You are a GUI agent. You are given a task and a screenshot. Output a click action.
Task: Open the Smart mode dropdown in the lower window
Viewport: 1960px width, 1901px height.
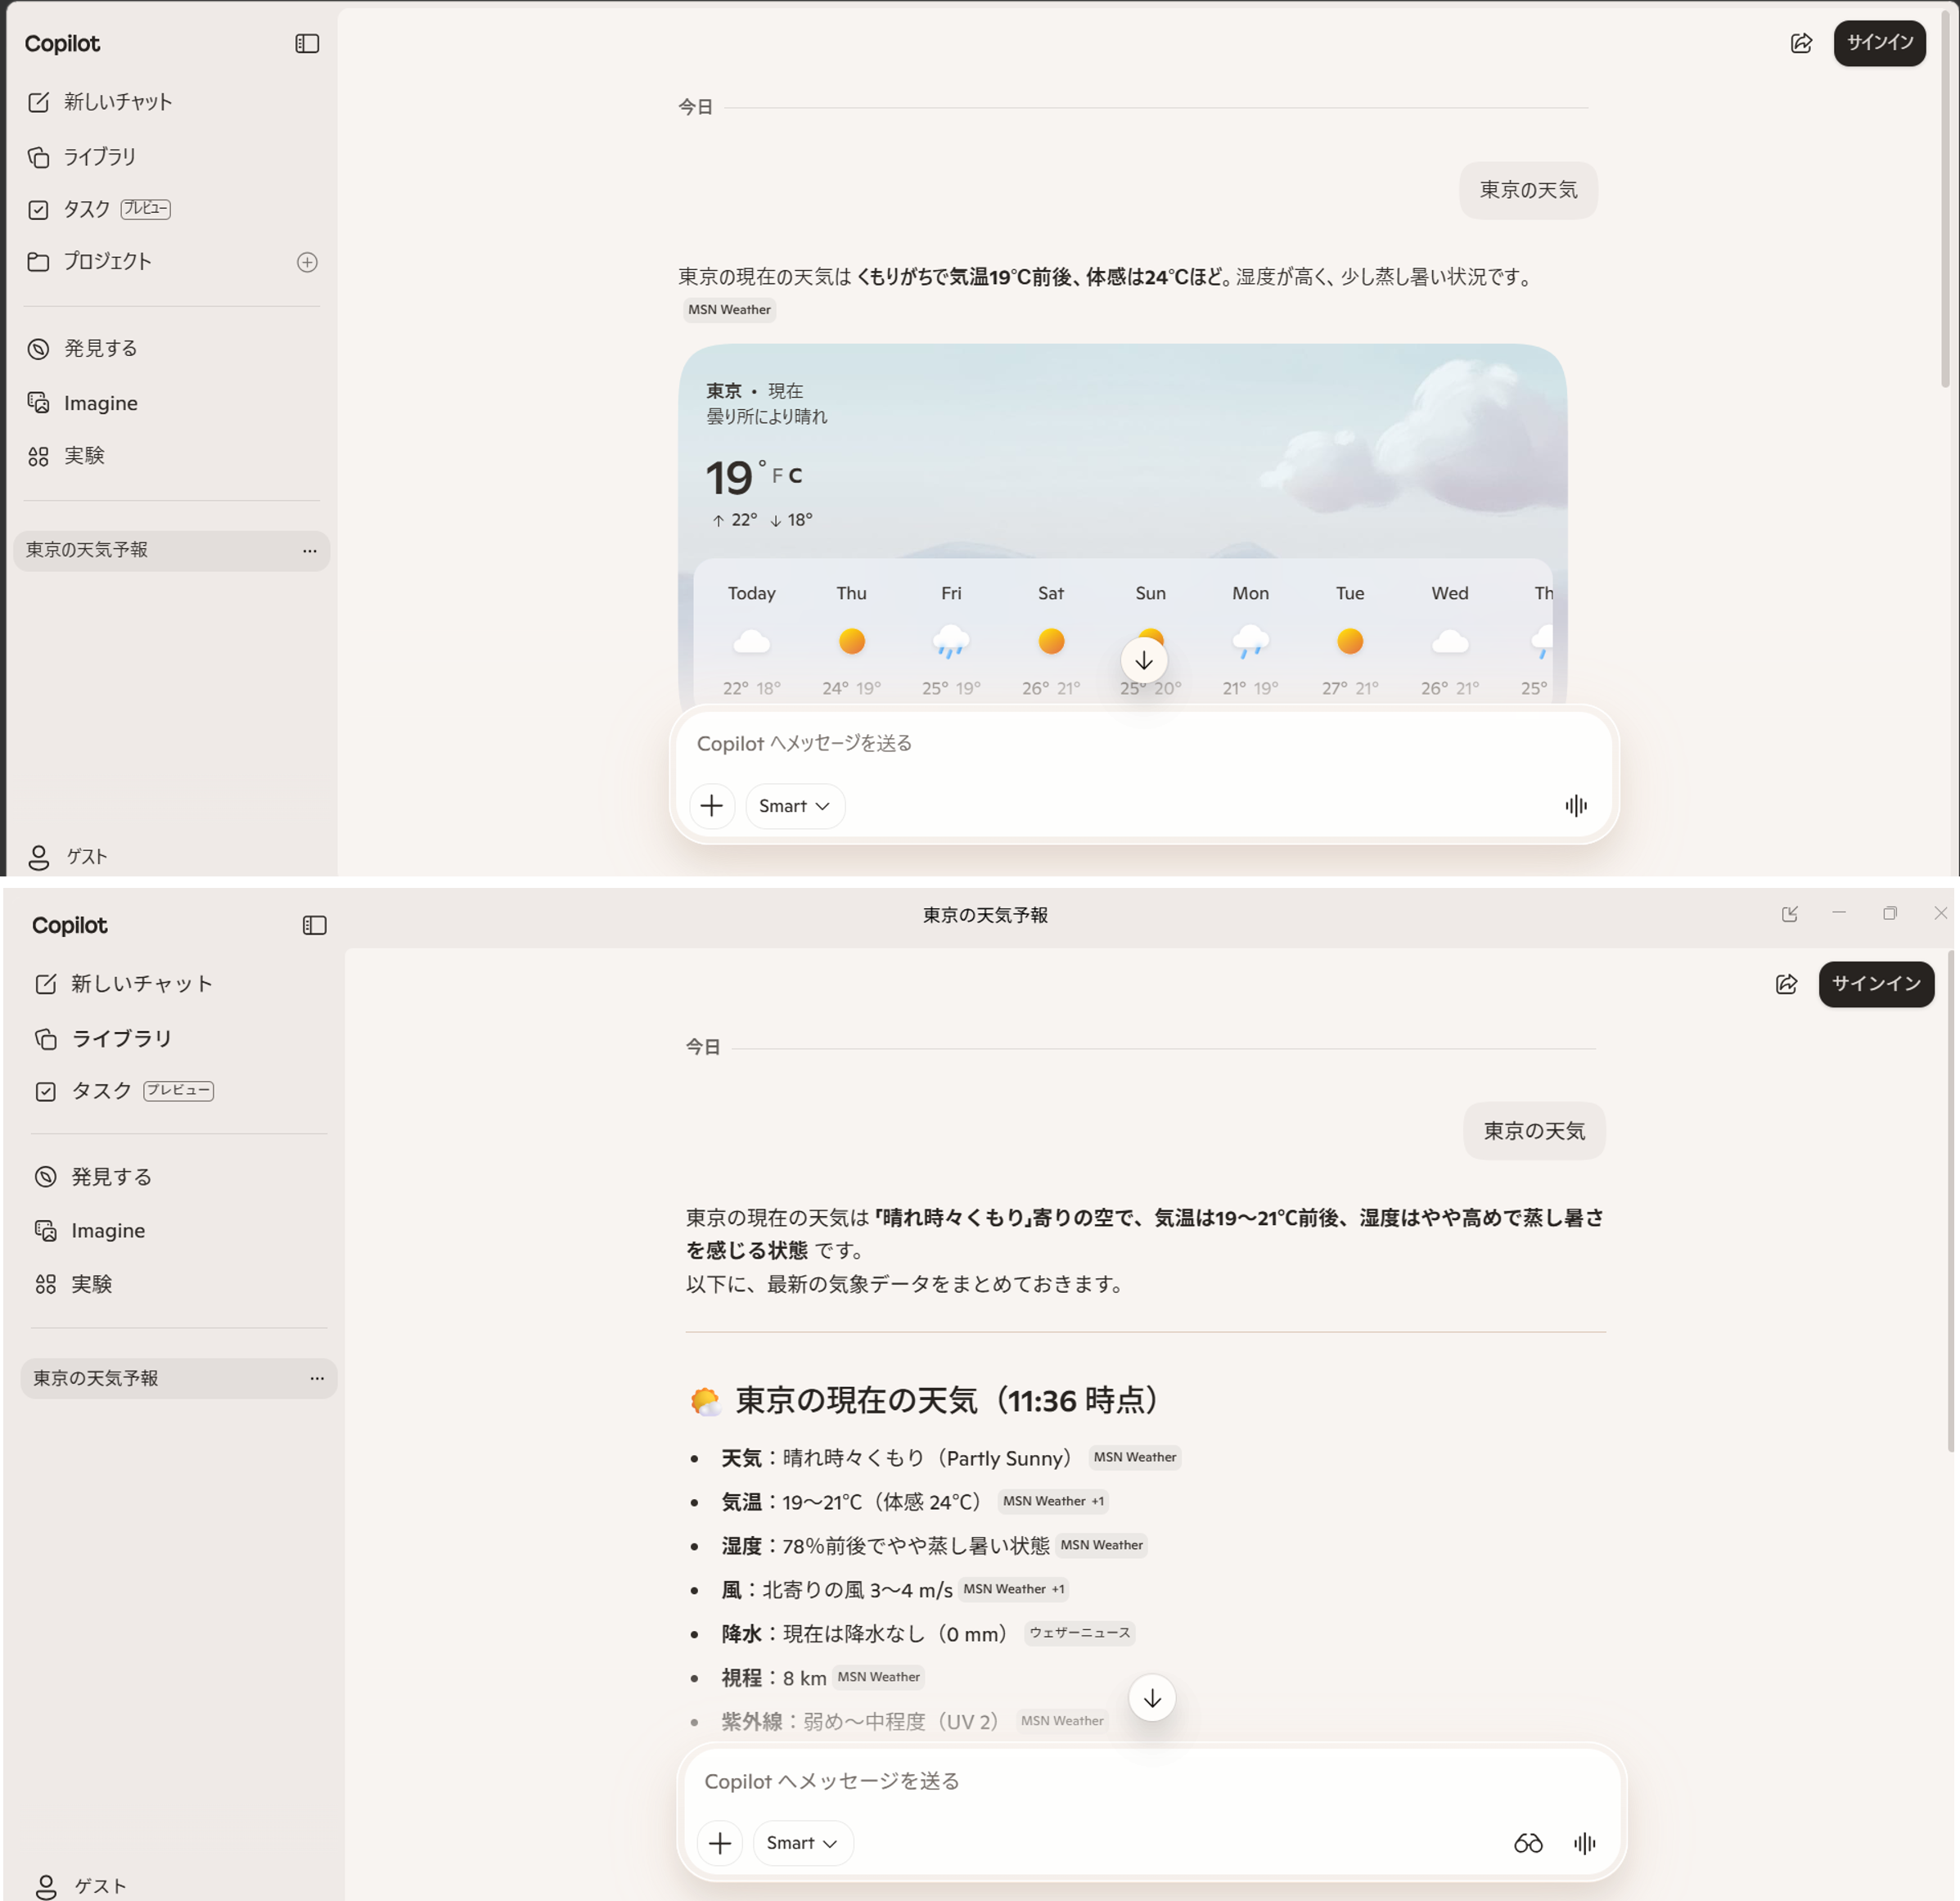pyautogui.click(x=803, y=1844)
